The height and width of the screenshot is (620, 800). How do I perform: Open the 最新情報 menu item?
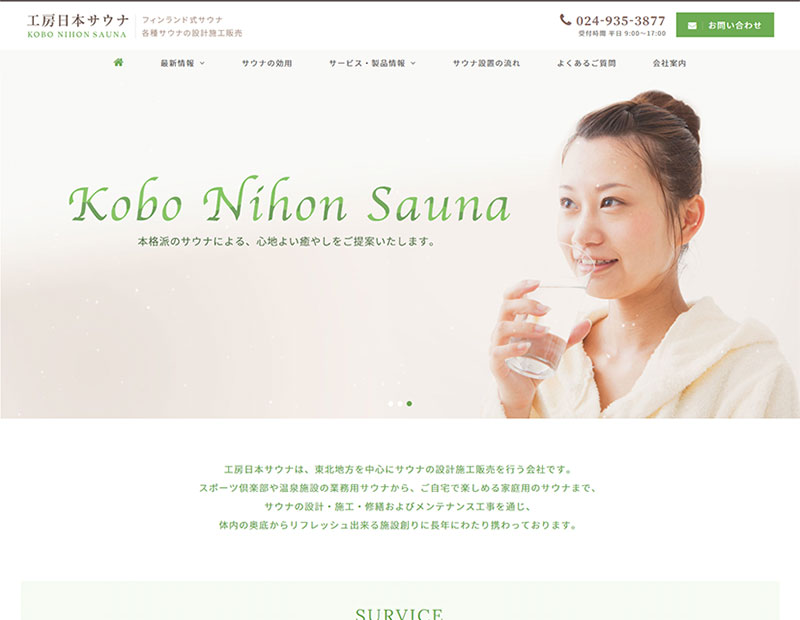point(178,63)
